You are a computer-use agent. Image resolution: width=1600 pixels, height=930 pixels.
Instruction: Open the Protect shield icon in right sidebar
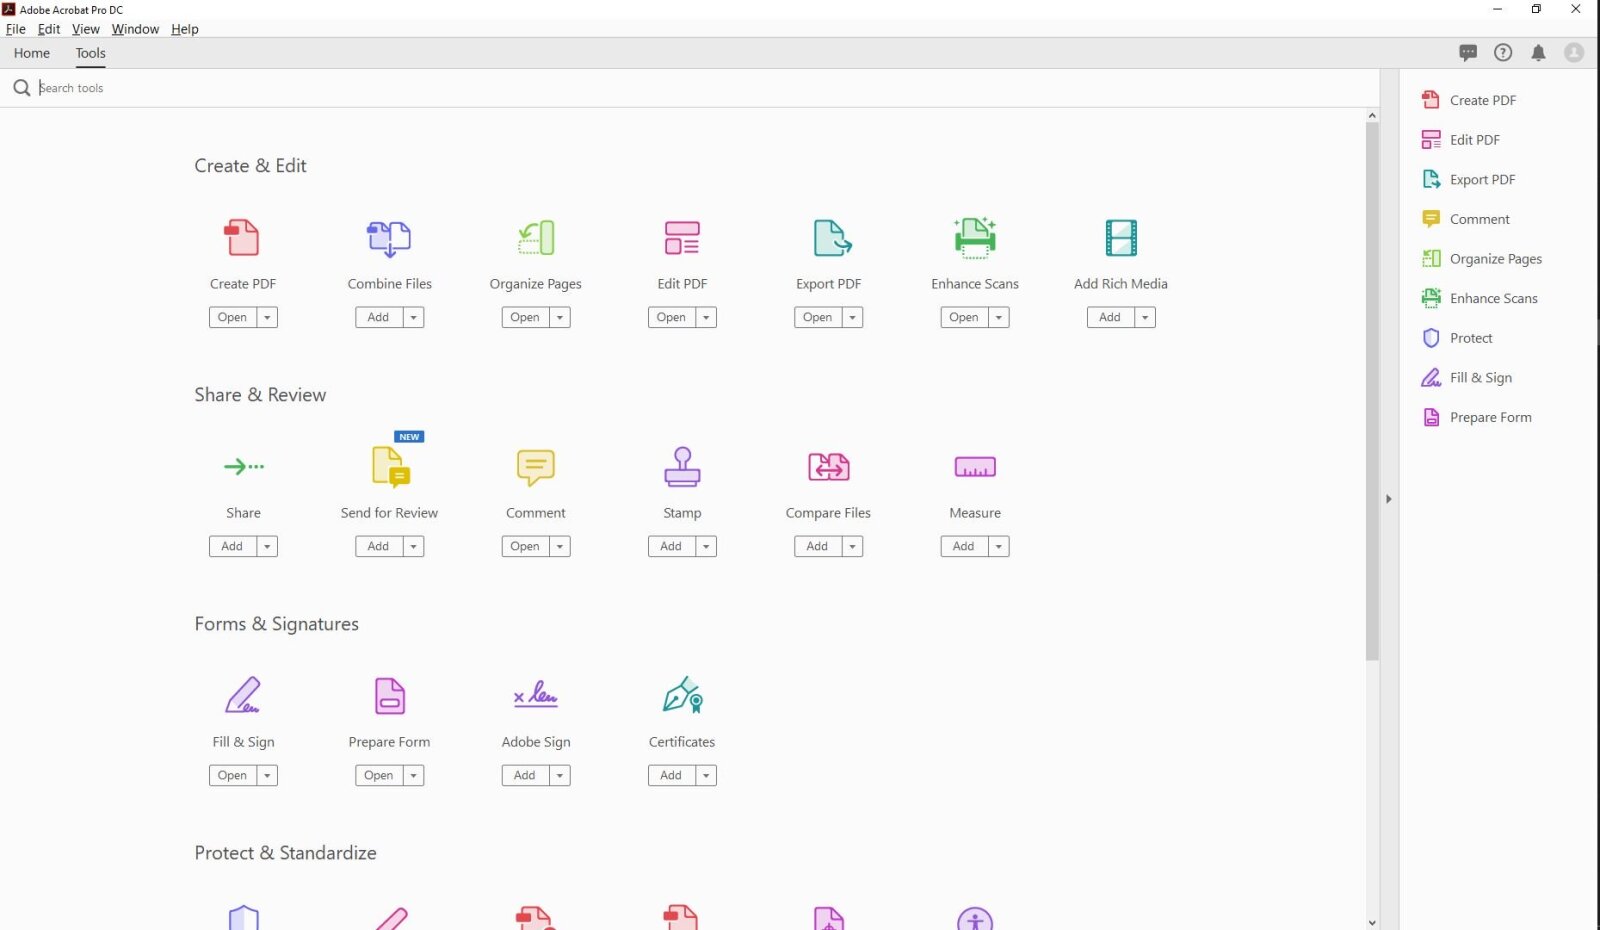(1431, 338)
